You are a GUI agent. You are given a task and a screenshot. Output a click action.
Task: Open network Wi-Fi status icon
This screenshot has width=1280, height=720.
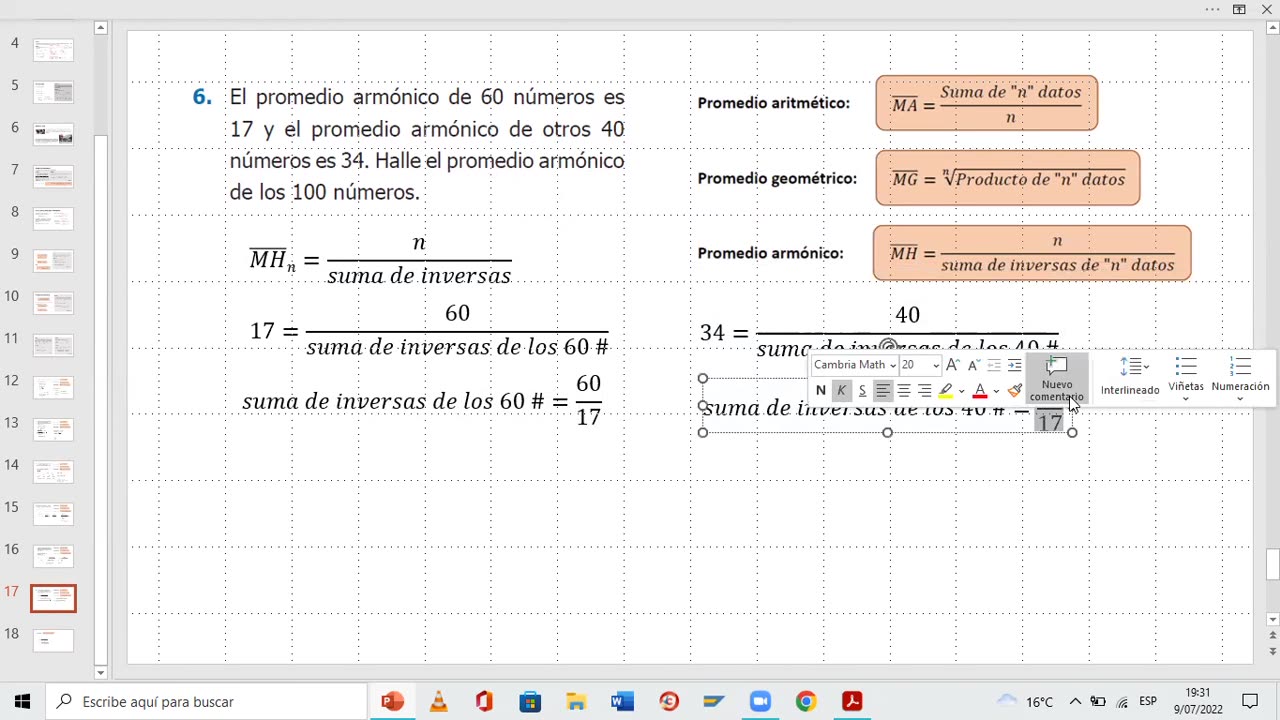point(1122,702)
